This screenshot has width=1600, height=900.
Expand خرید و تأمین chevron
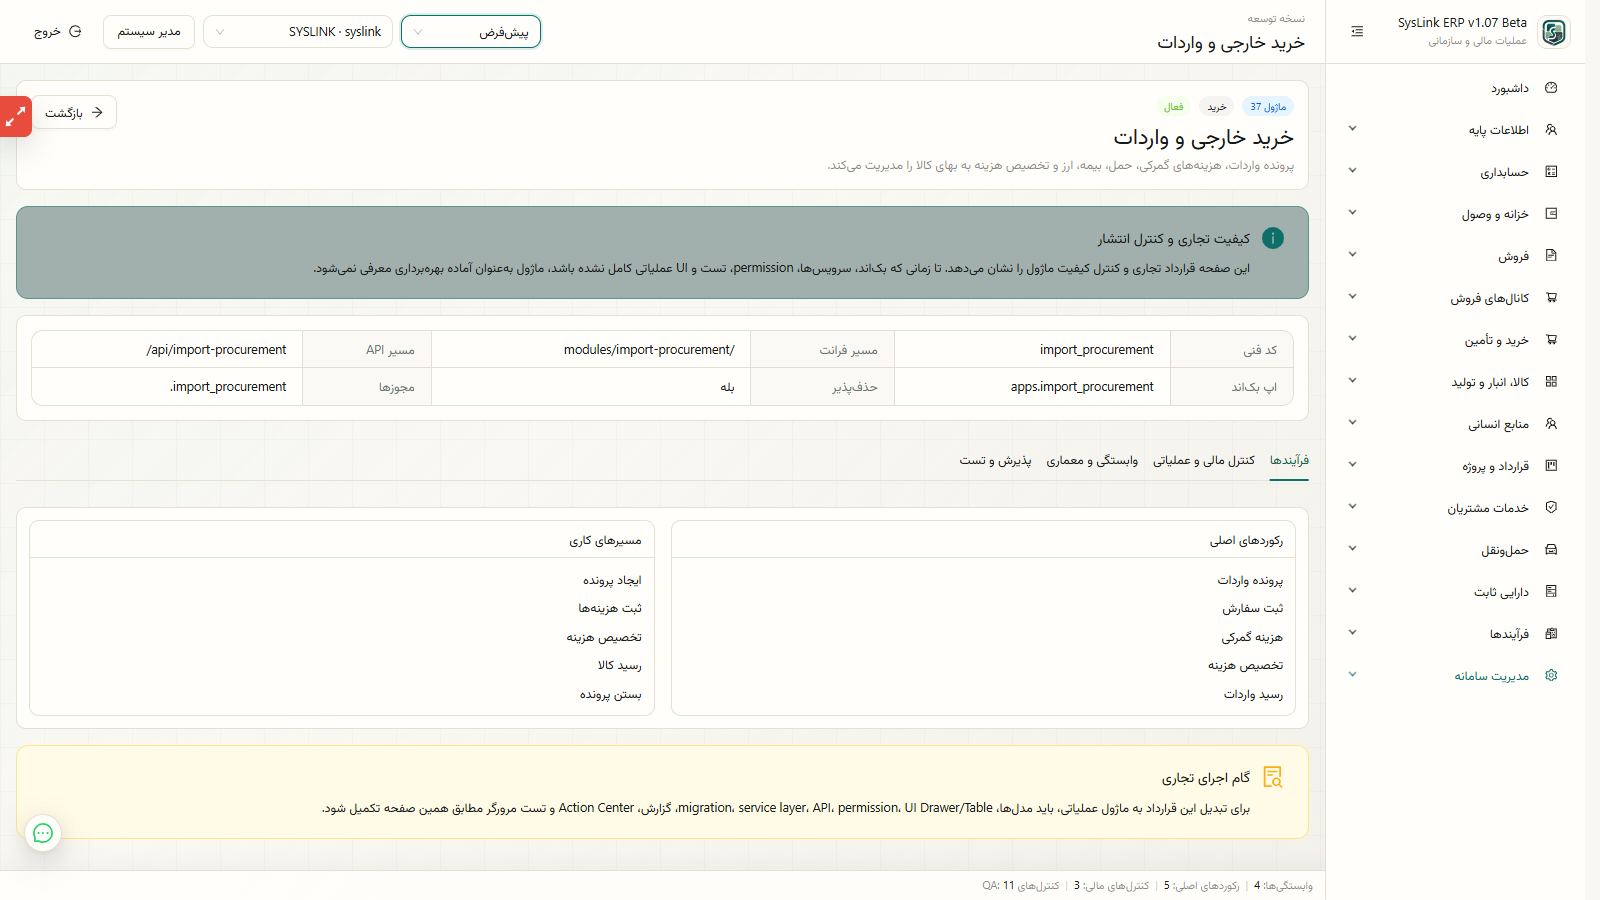point(1352,339)
